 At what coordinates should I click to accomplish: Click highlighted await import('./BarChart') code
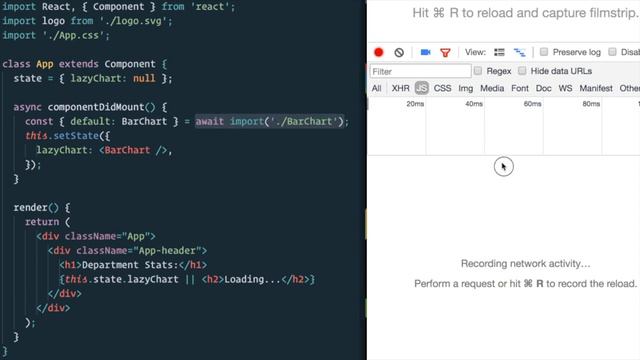tap(270, 122)
